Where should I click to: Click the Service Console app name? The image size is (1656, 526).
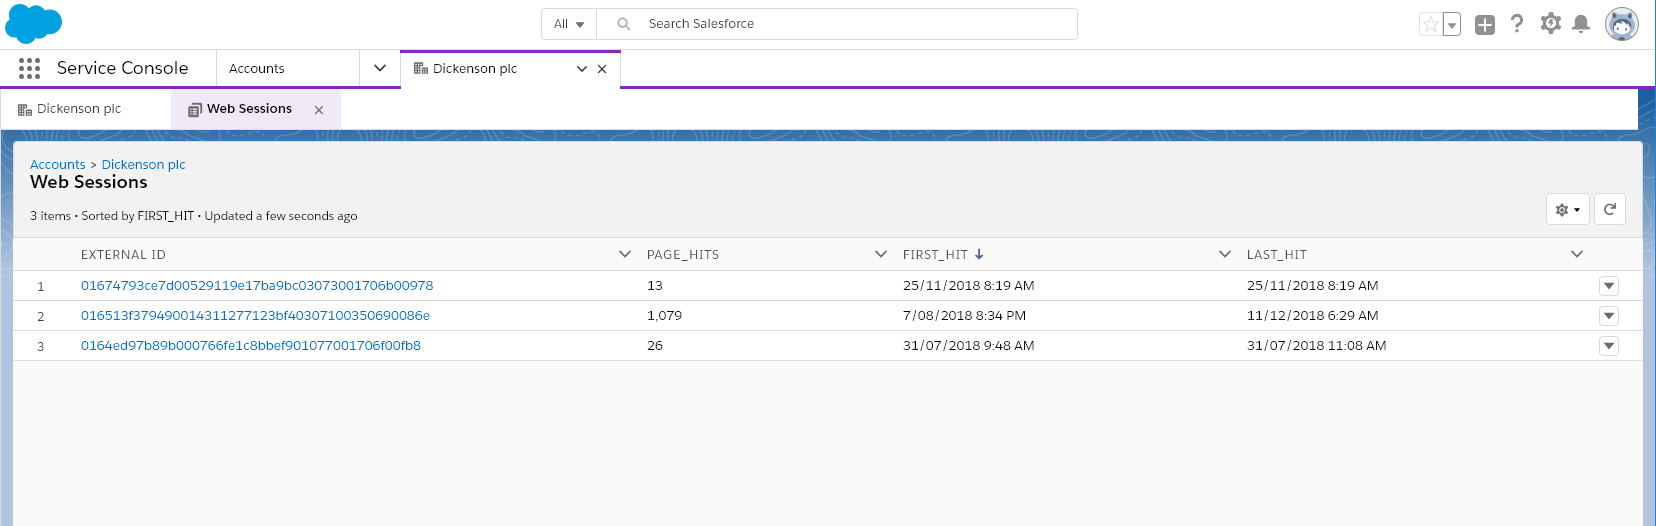coord(122,68)
